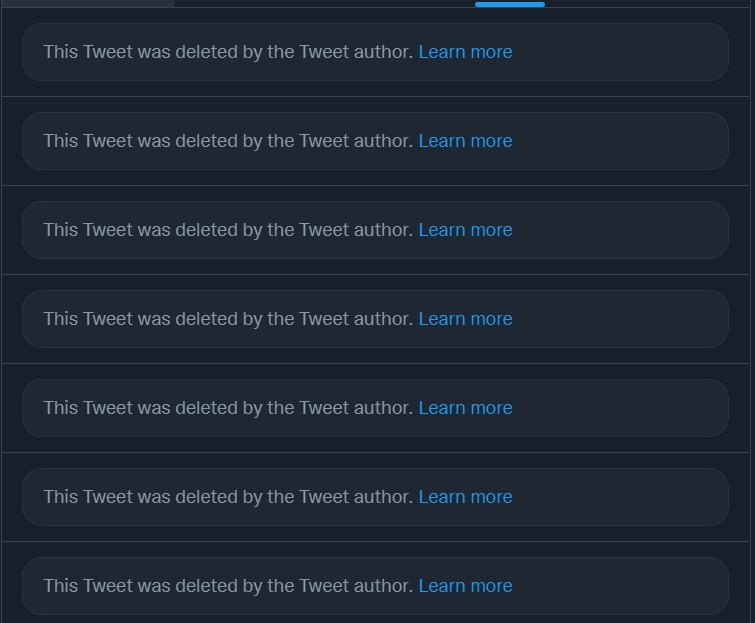
Task: Select the fifth deleted Tweet message text
Action: click(x=228, y=408)
